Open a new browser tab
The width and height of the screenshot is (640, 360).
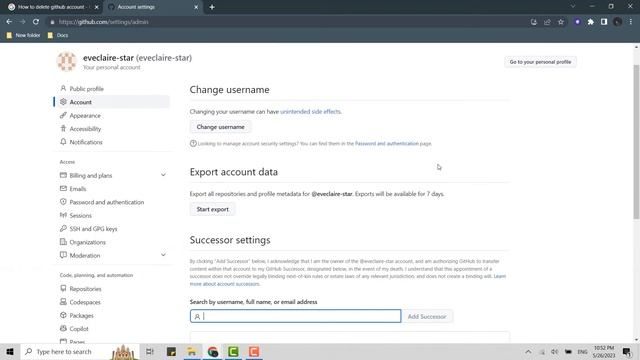(x=212, y=7)
